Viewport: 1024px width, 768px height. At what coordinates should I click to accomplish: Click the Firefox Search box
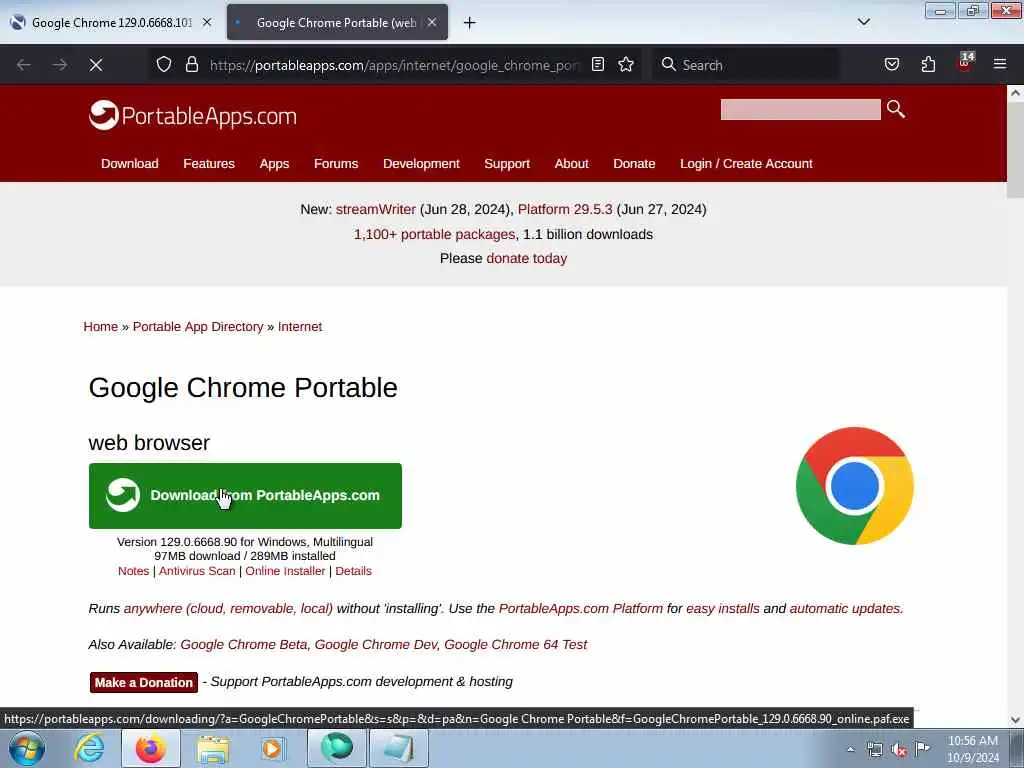click(746, 65)
